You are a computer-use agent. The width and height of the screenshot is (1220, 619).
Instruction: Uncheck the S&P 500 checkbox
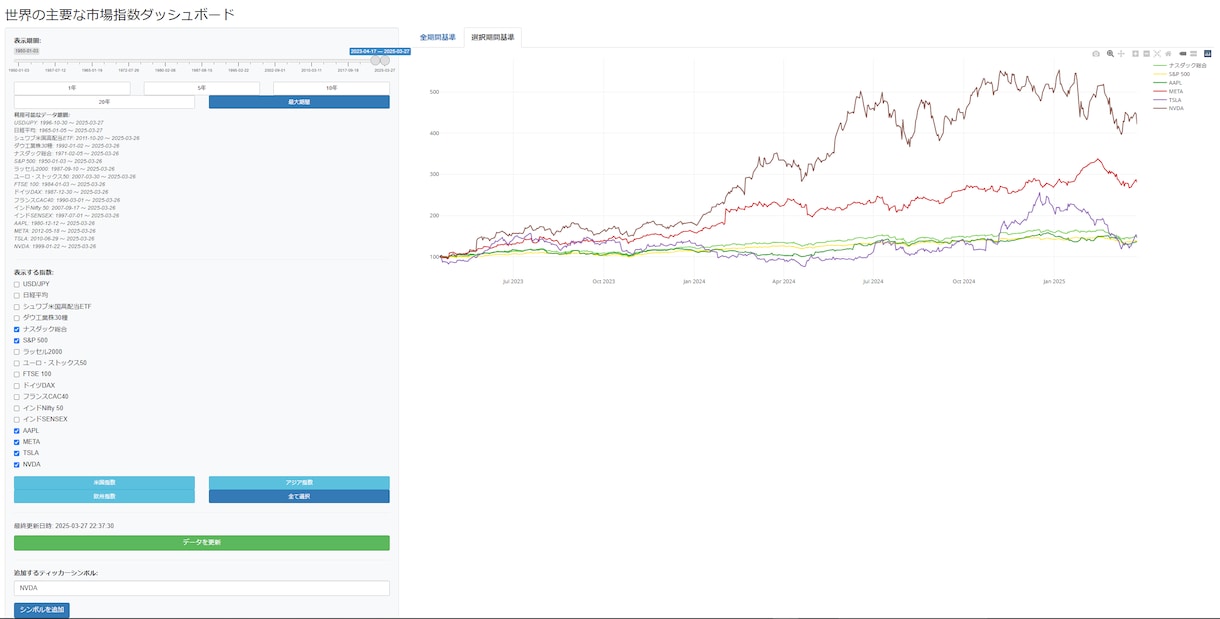(16, 340)
